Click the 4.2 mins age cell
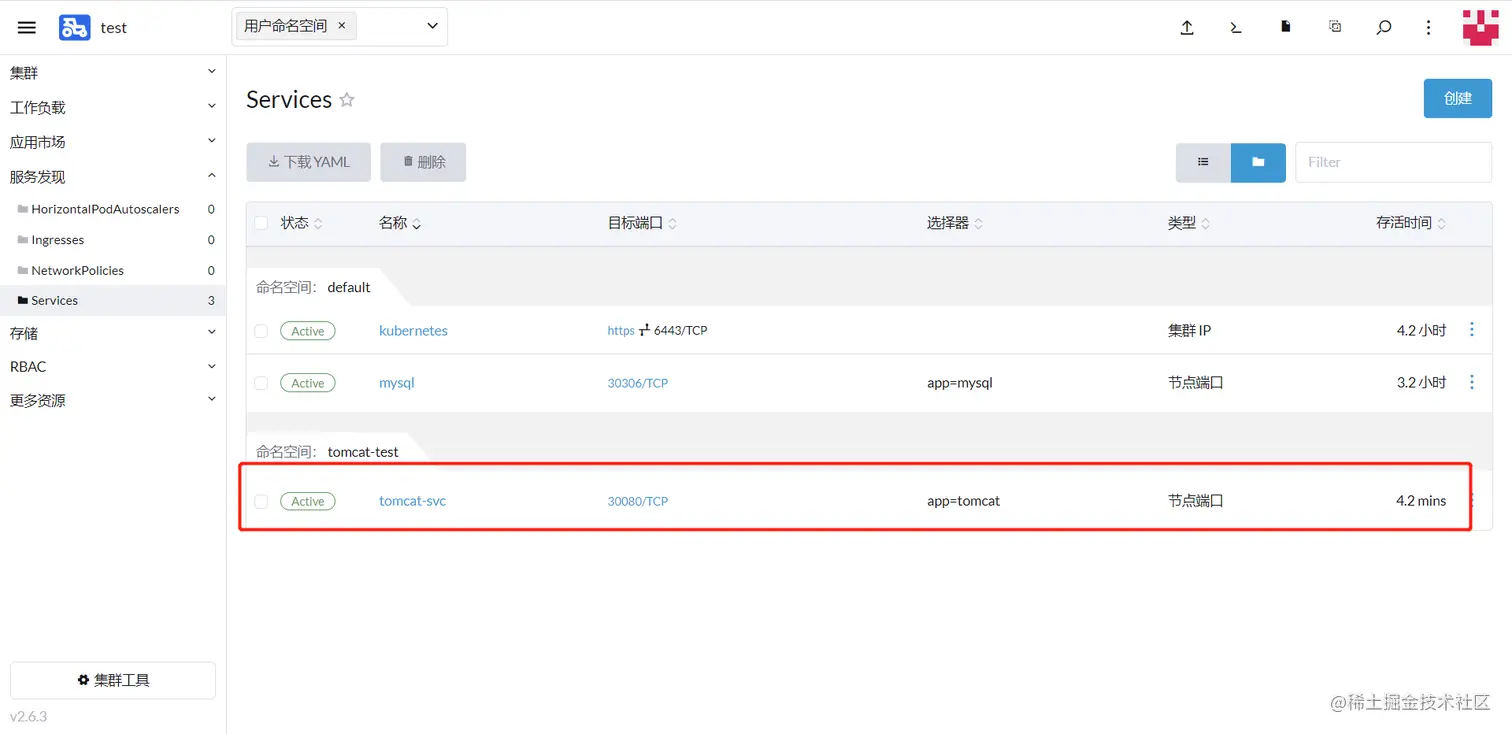 tap(1421, 501)
